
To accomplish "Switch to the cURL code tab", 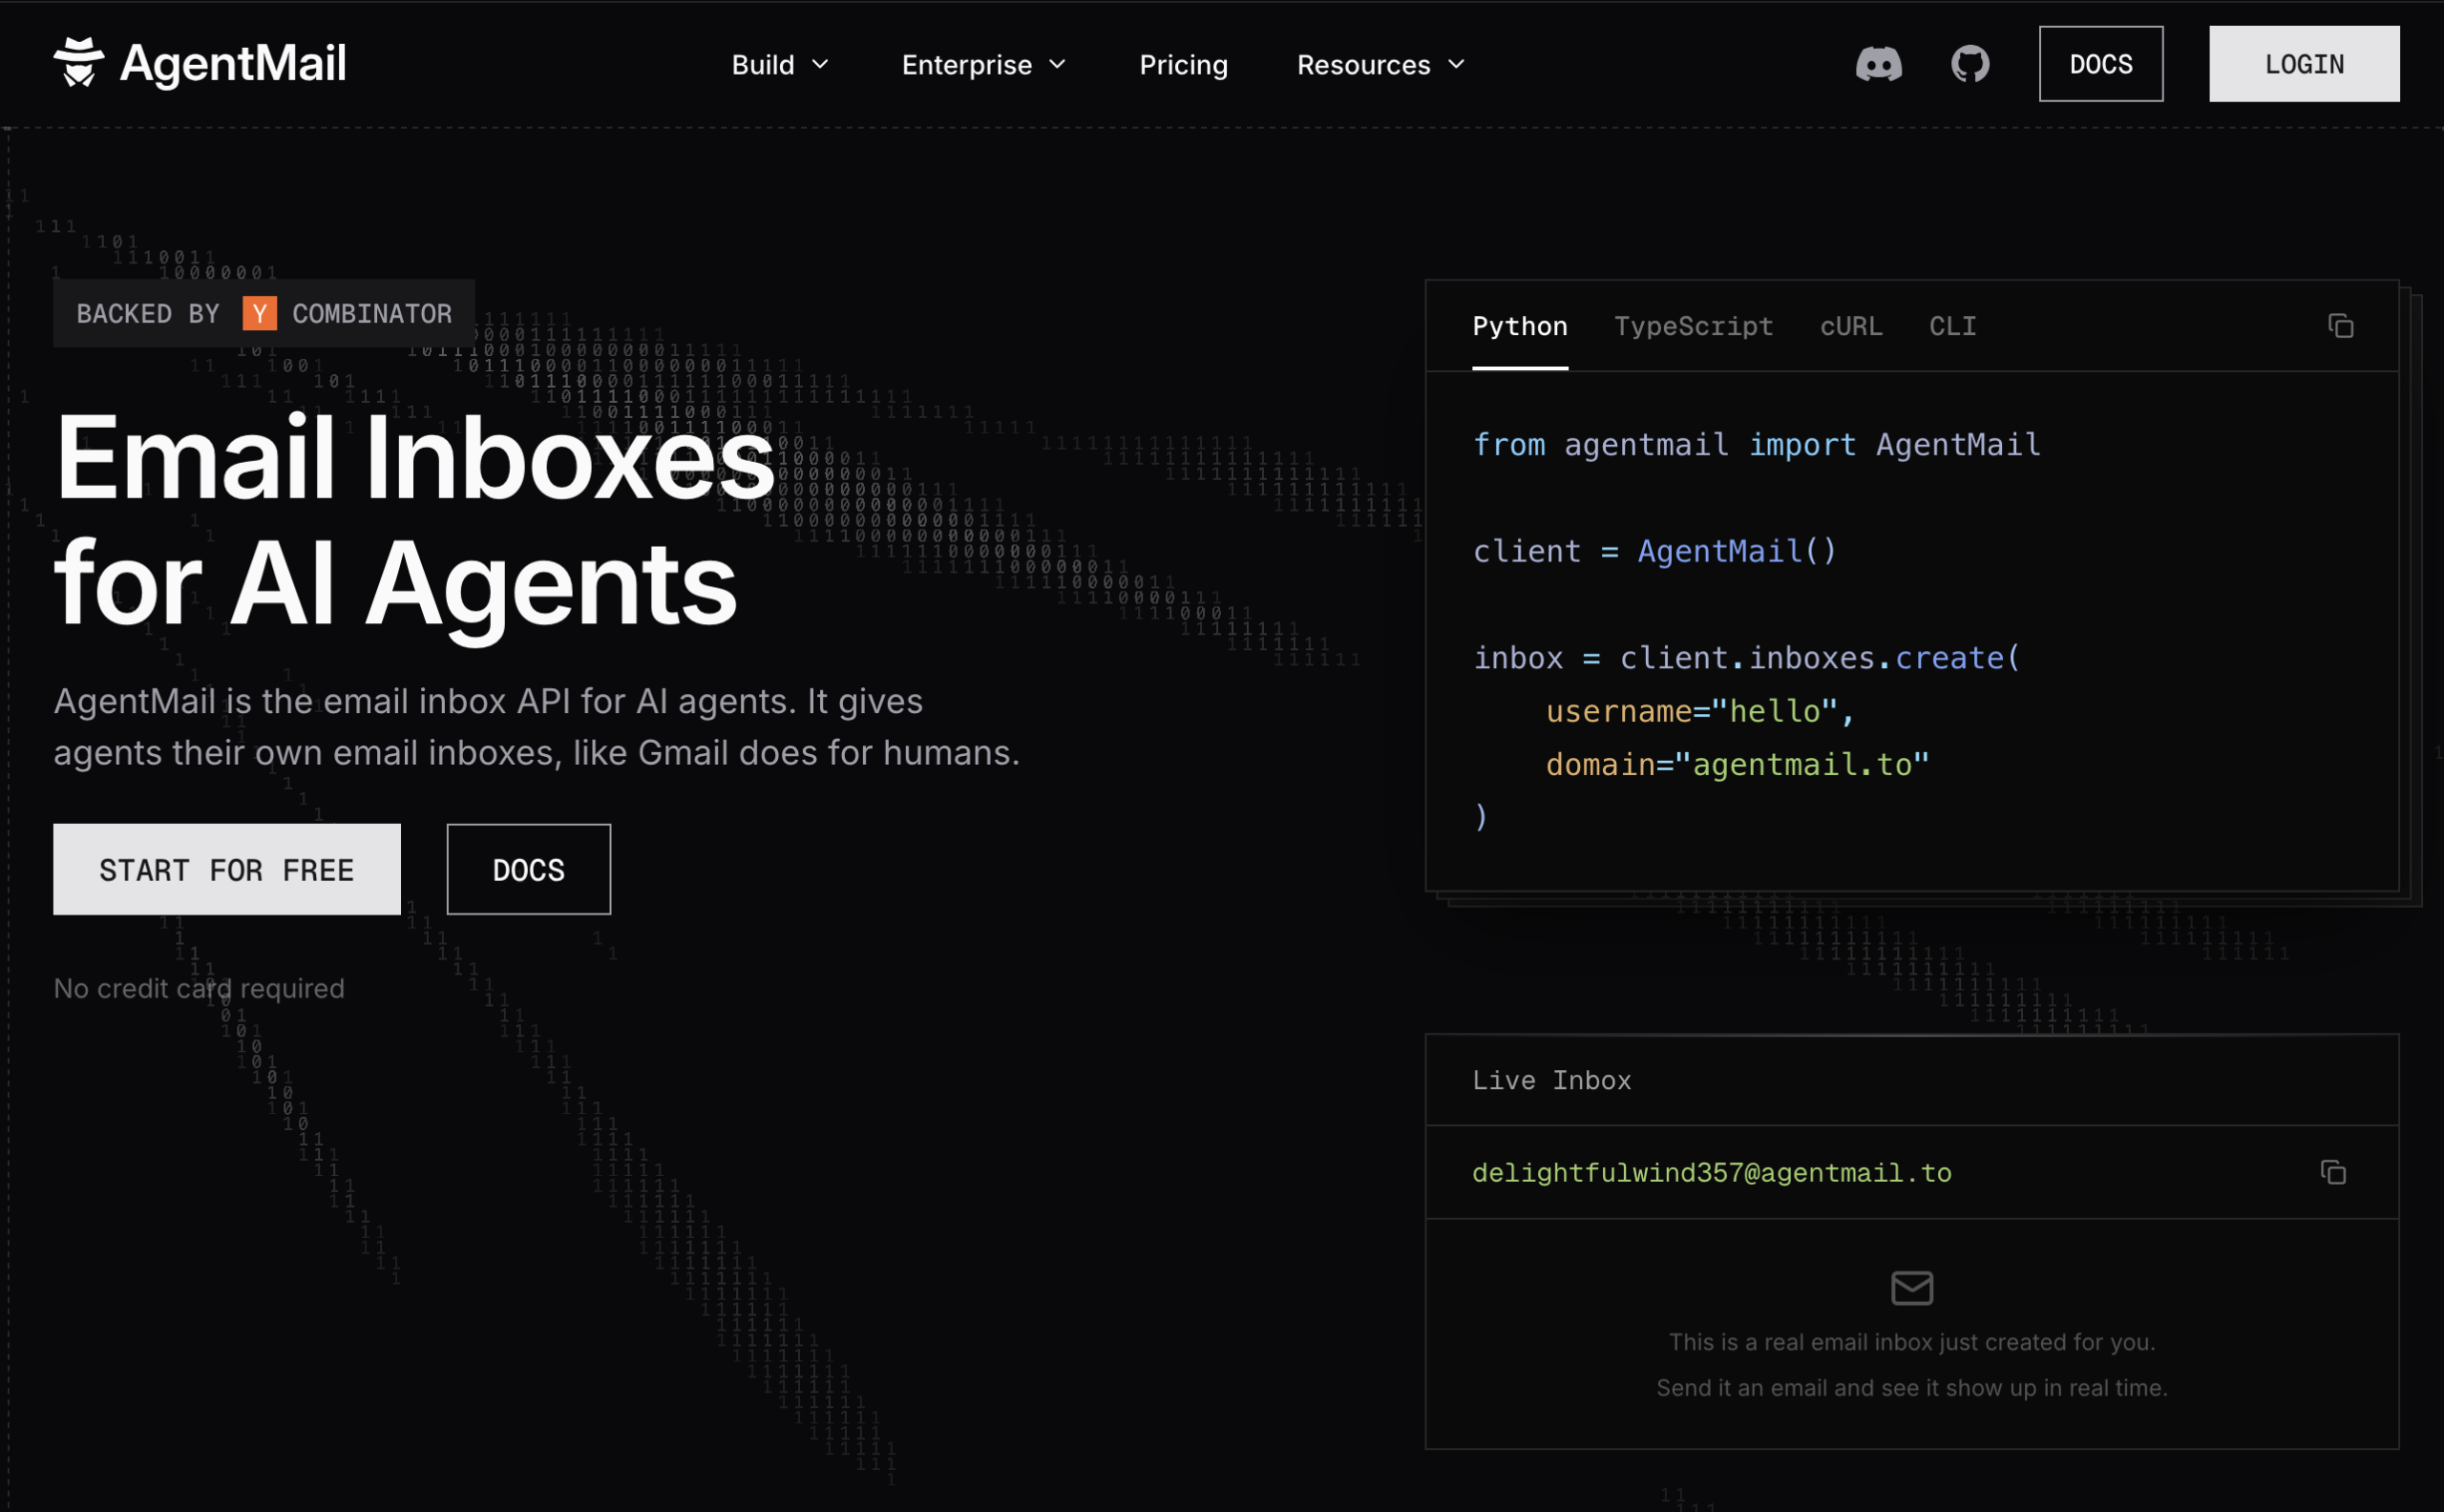I will (1850, 327).
